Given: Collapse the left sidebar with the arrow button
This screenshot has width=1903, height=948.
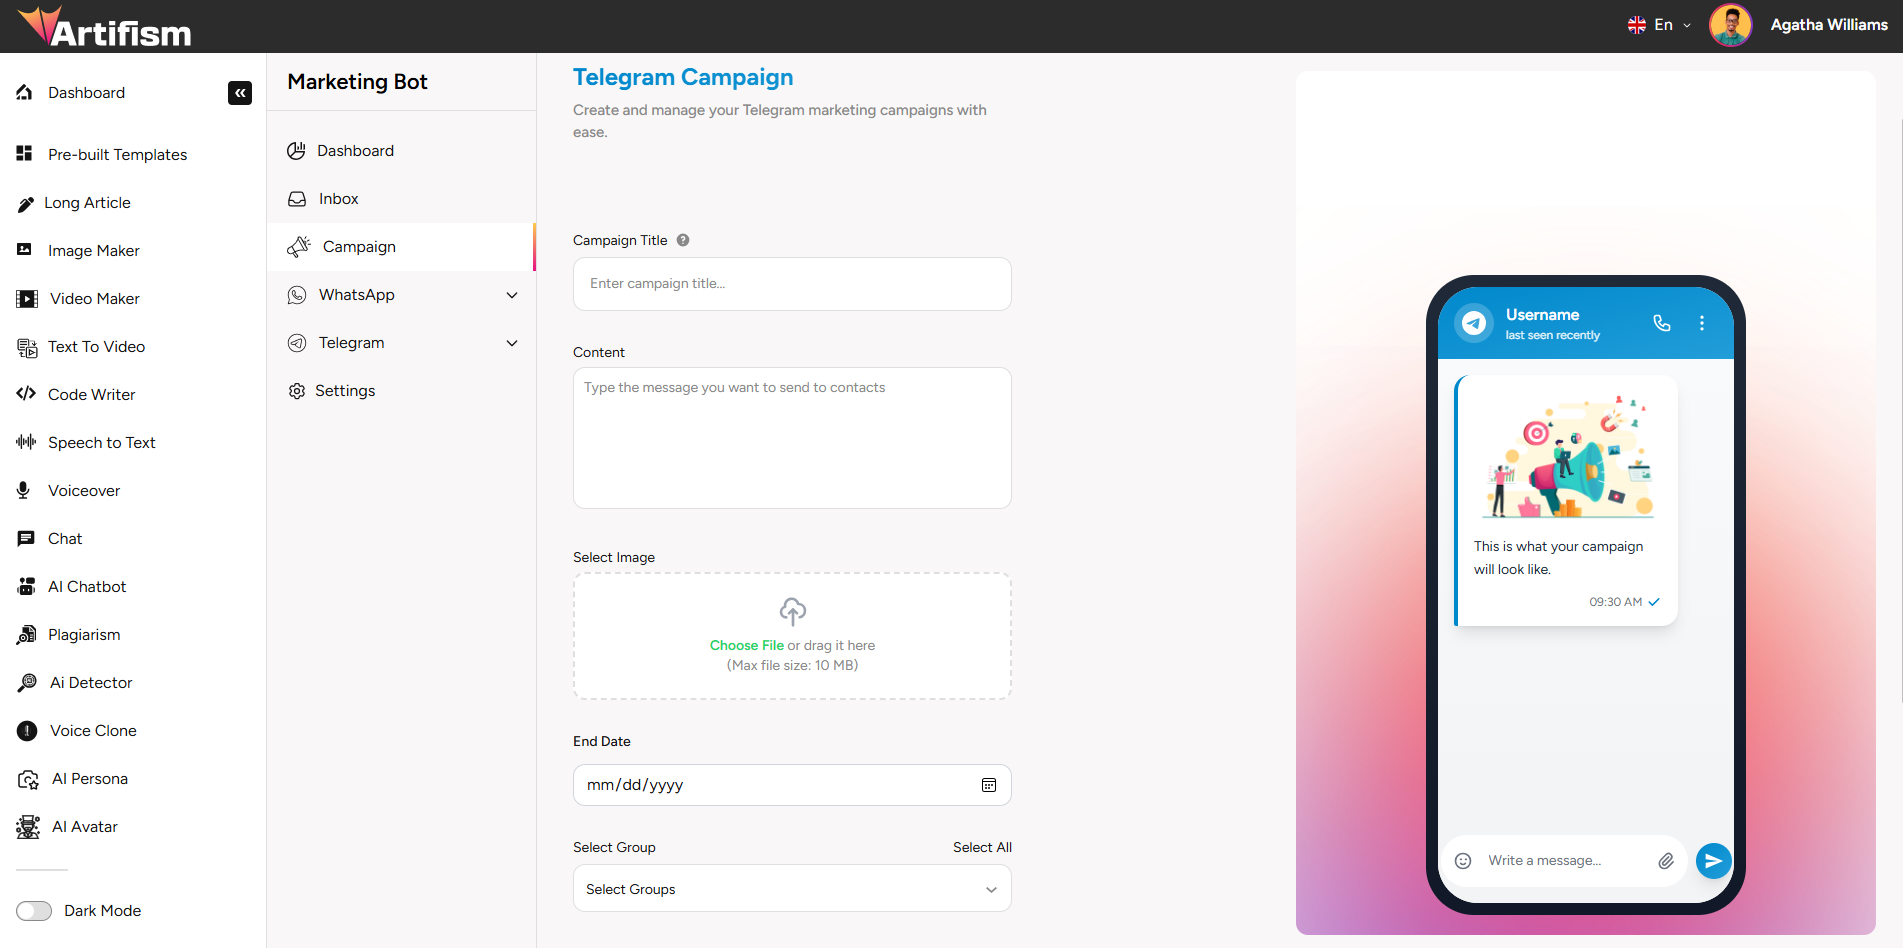Looking at the screenshot, I should (x=240, y=93).
